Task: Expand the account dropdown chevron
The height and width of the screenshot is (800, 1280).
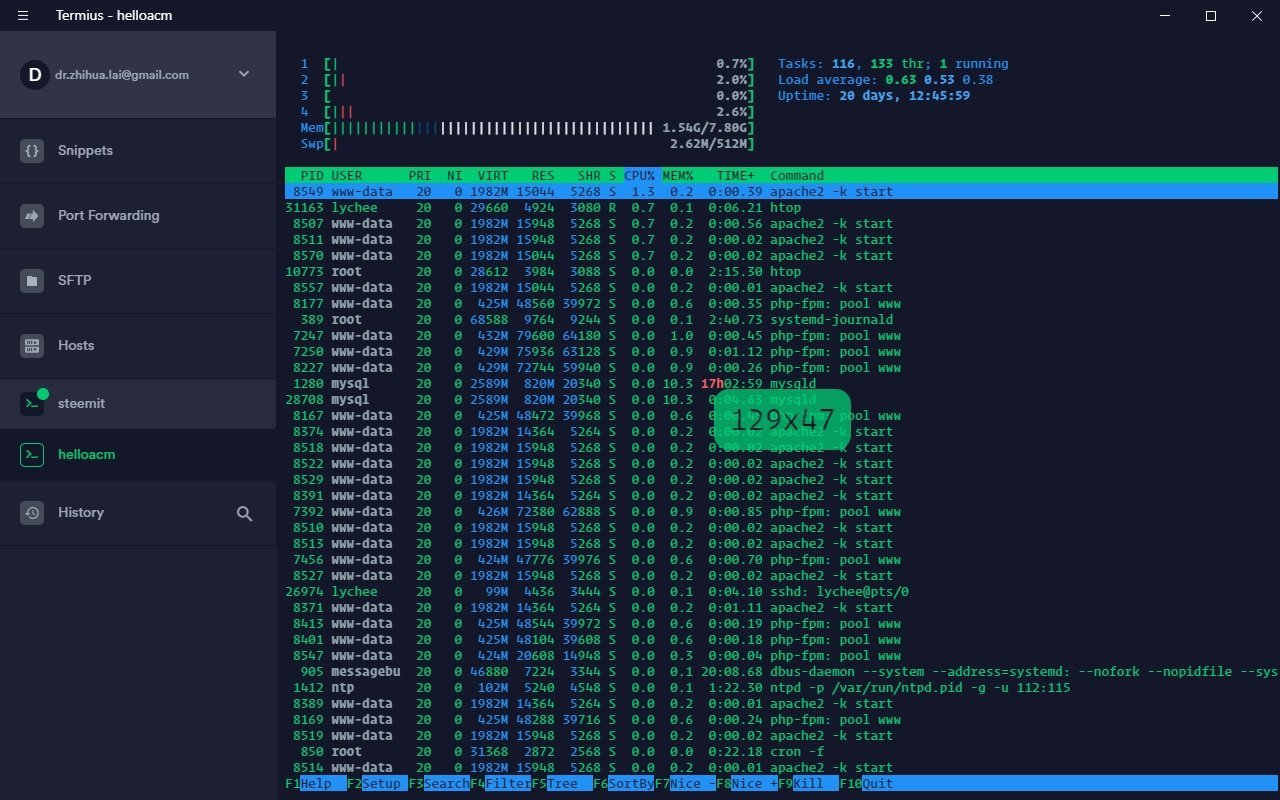Action: click(244, 74)
